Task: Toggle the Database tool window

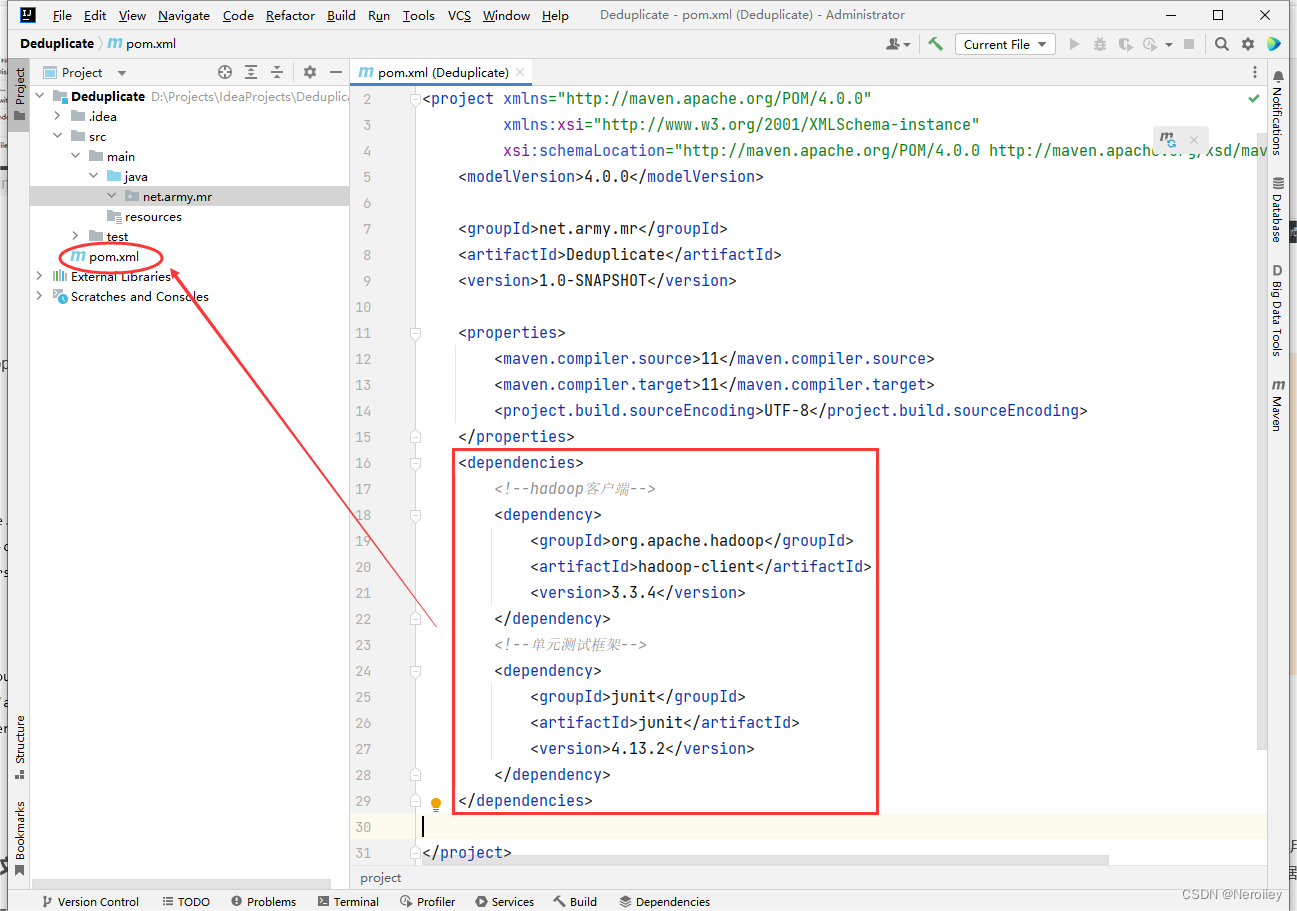Action: pyautogui.click(x=1278, y=209)
